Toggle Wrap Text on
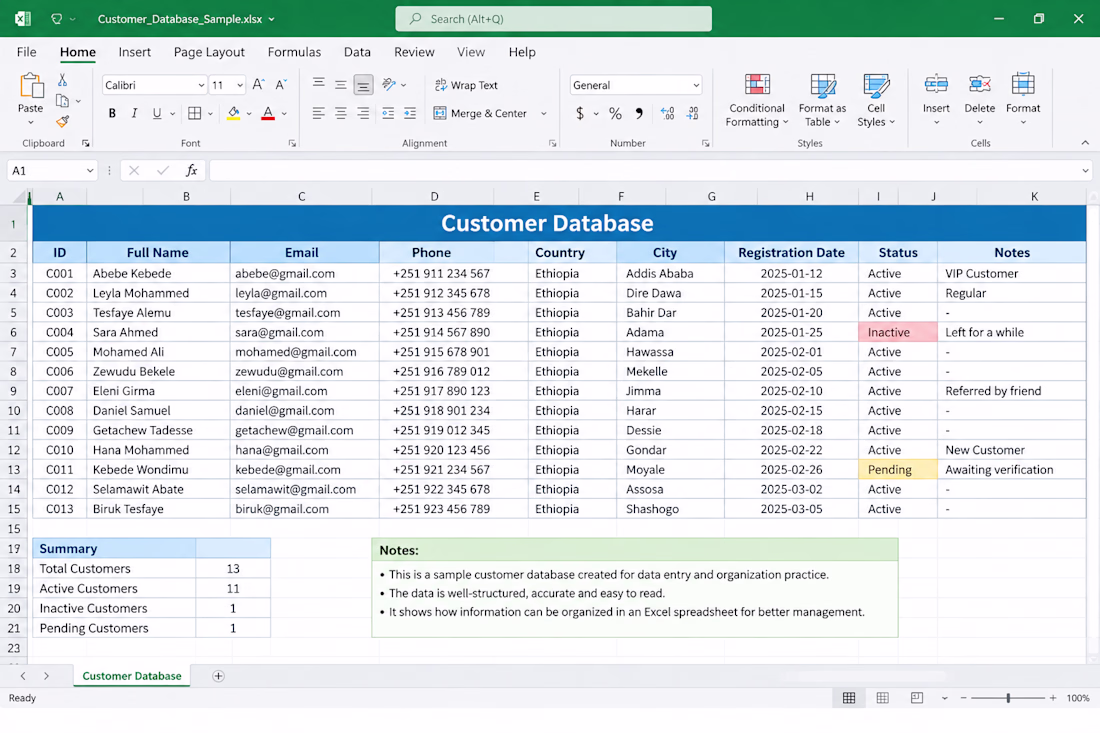The height and width of the screenshot is (733, 1100). [x=467, y=85]
